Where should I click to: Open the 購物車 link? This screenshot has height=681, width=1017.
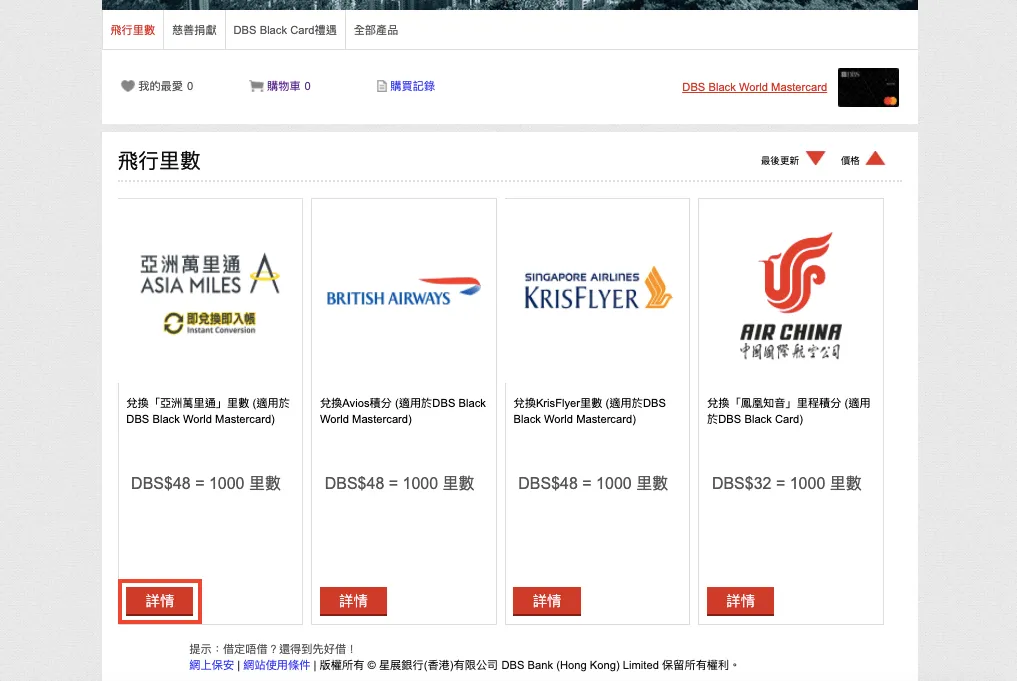(289, 86)
